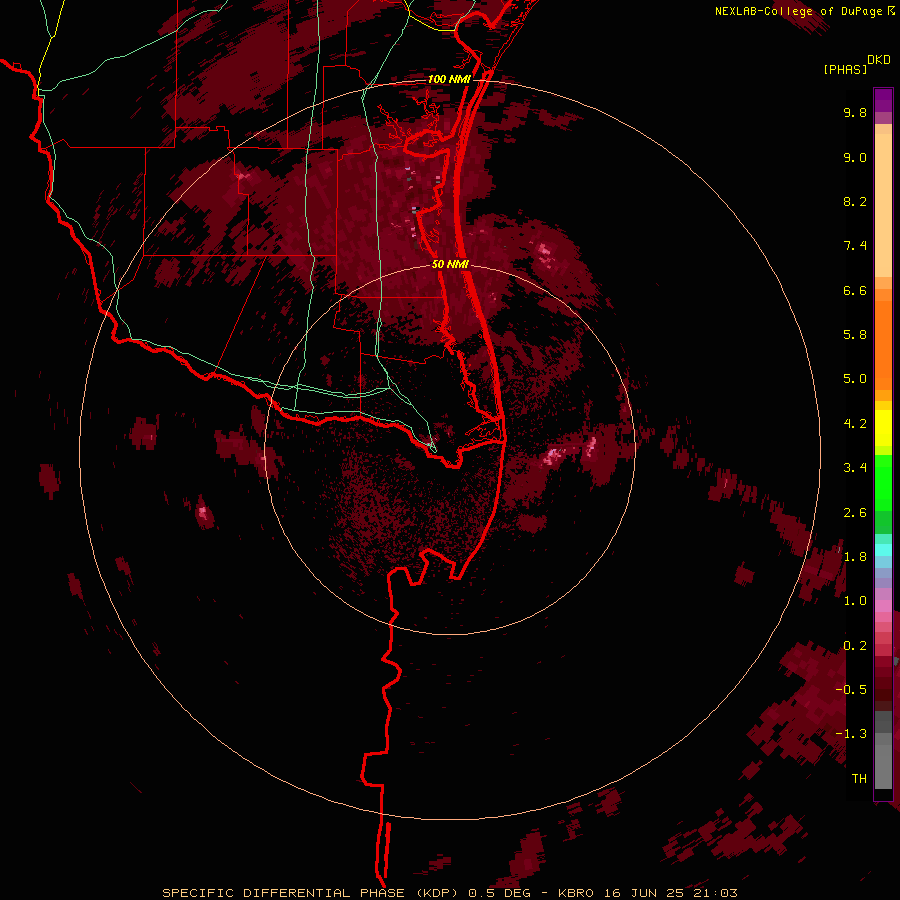Click the 1.8 legend value
This screenshot has height=900, width=900.
point(855,557)
